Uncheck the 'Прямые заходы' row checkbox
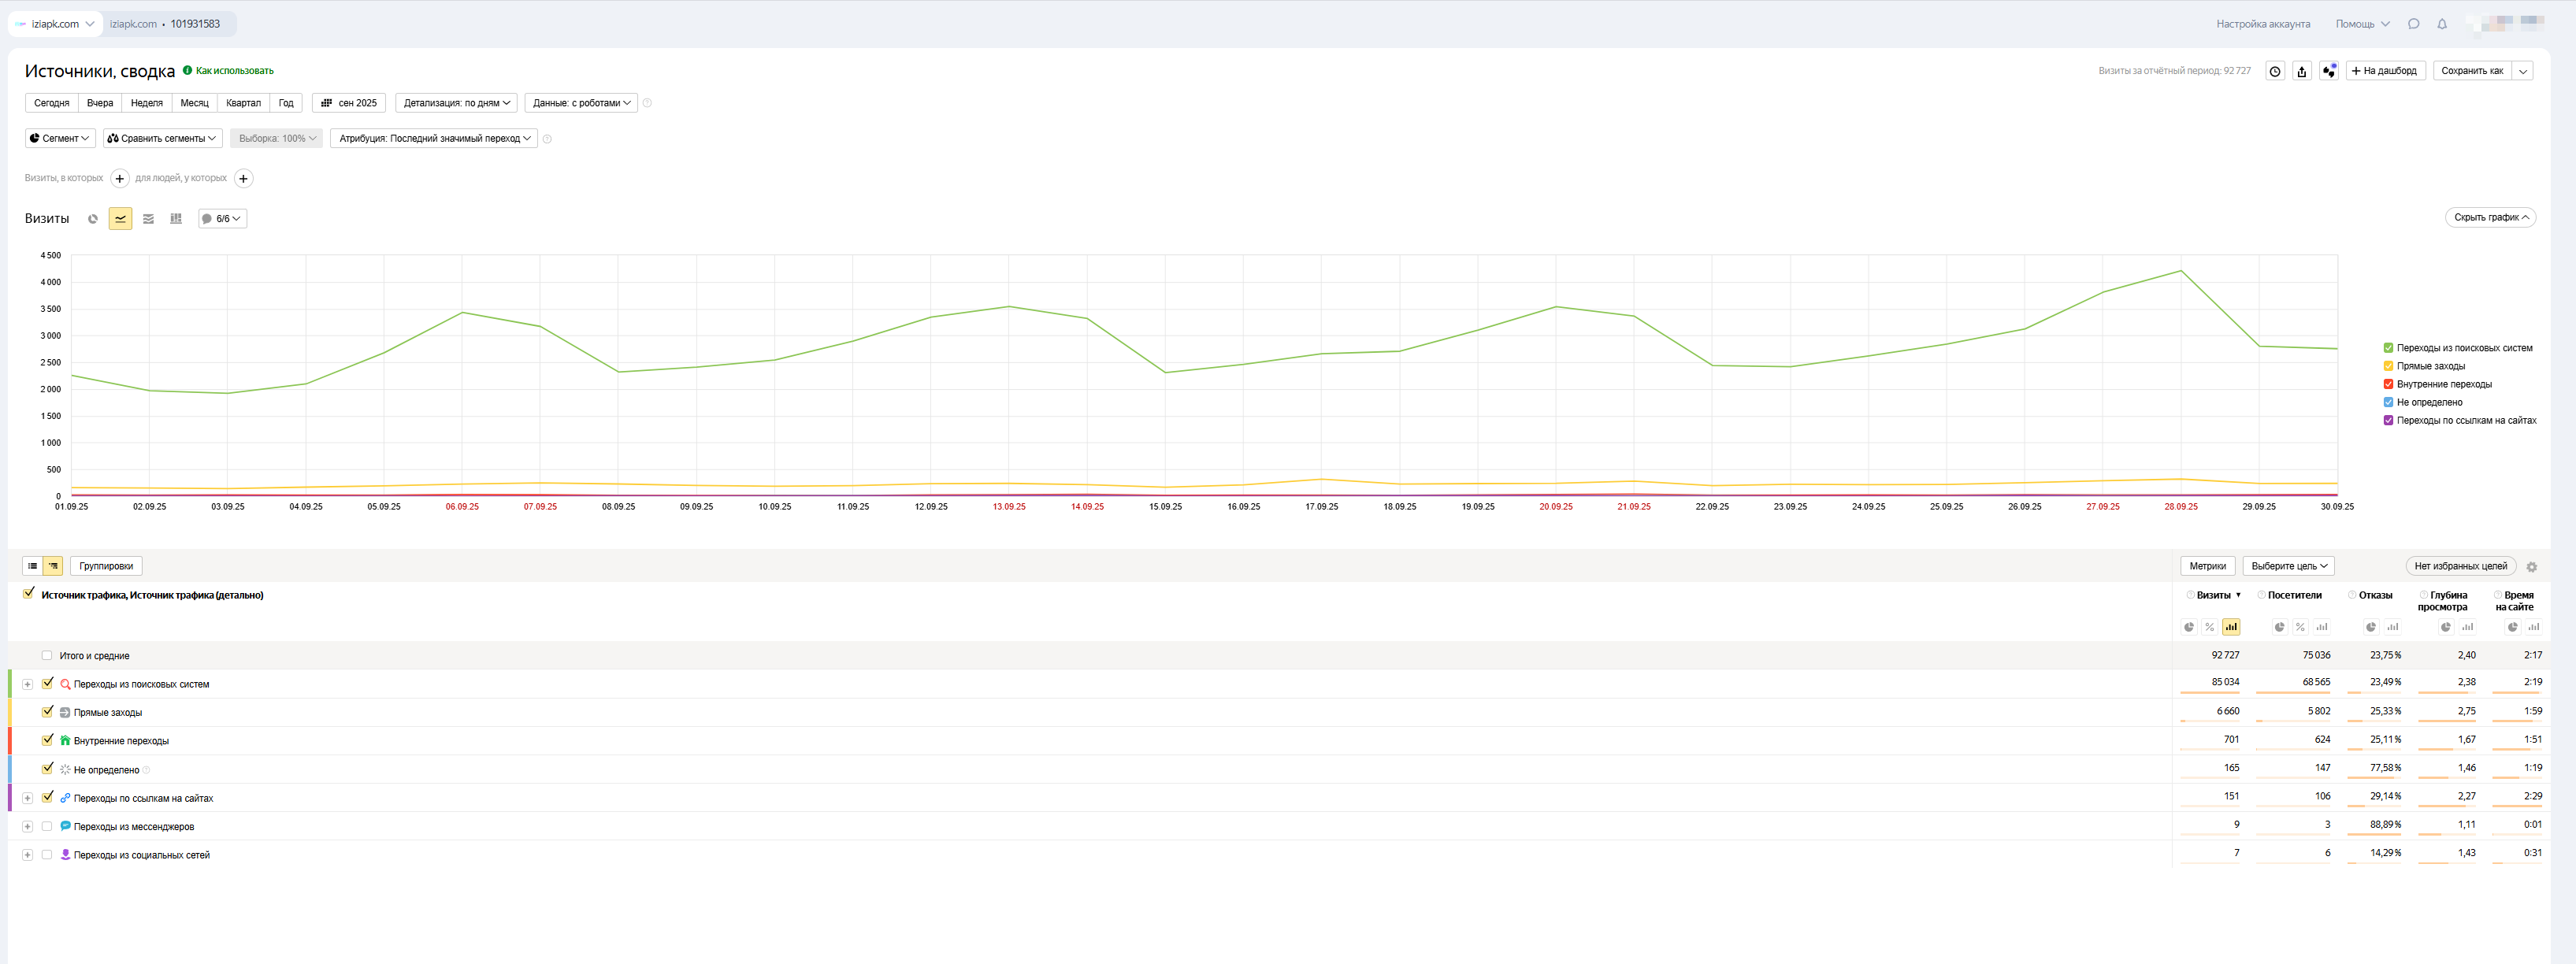This screenshot has width=2576, height=964. pos(47,712)
